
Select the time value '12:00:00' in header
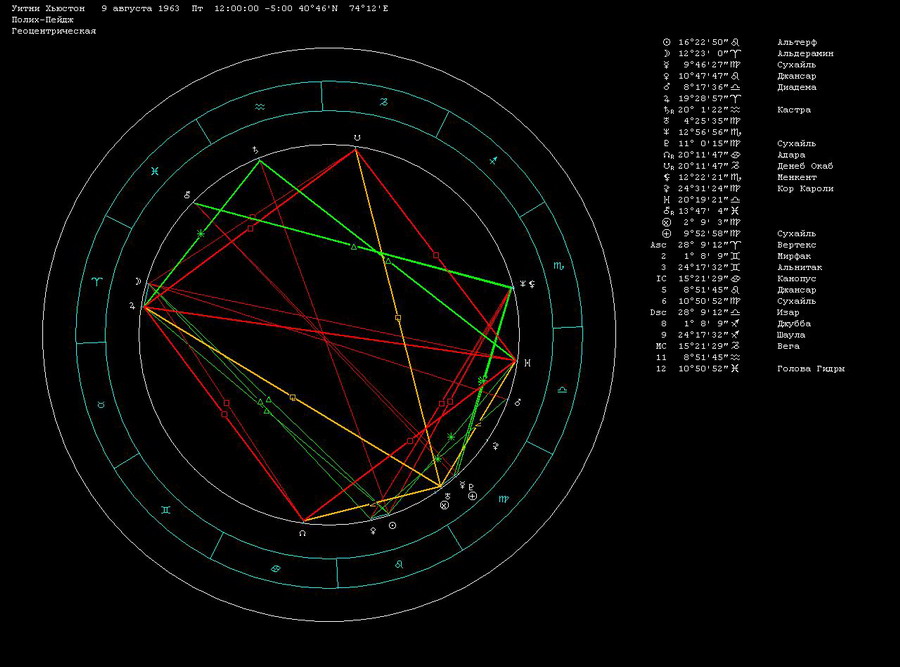coord(236,9)
